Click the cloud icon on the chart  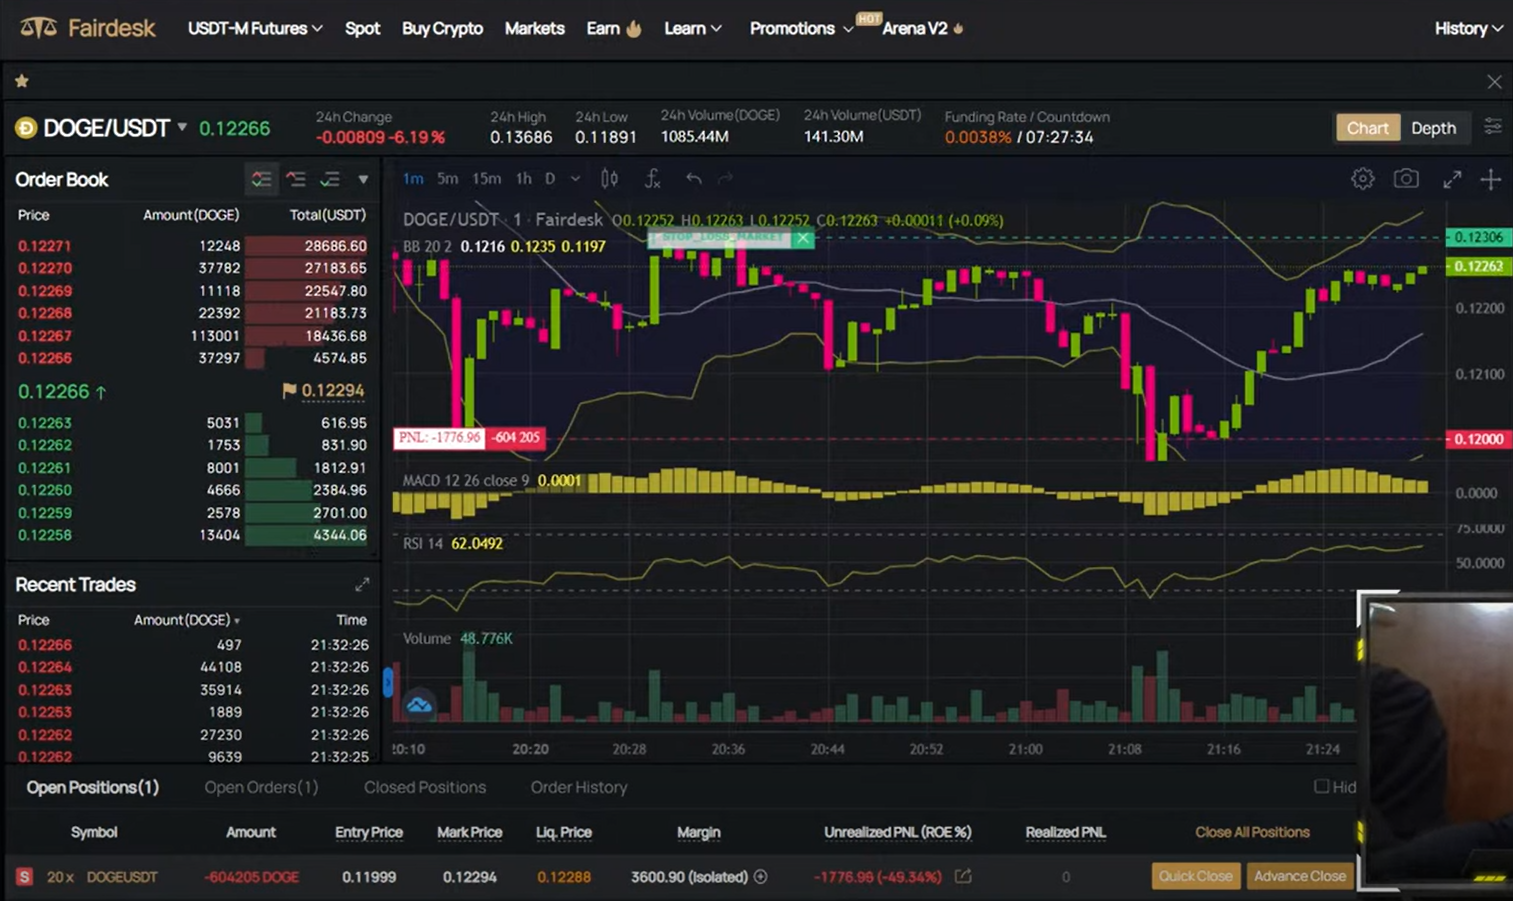coord(419,705)
